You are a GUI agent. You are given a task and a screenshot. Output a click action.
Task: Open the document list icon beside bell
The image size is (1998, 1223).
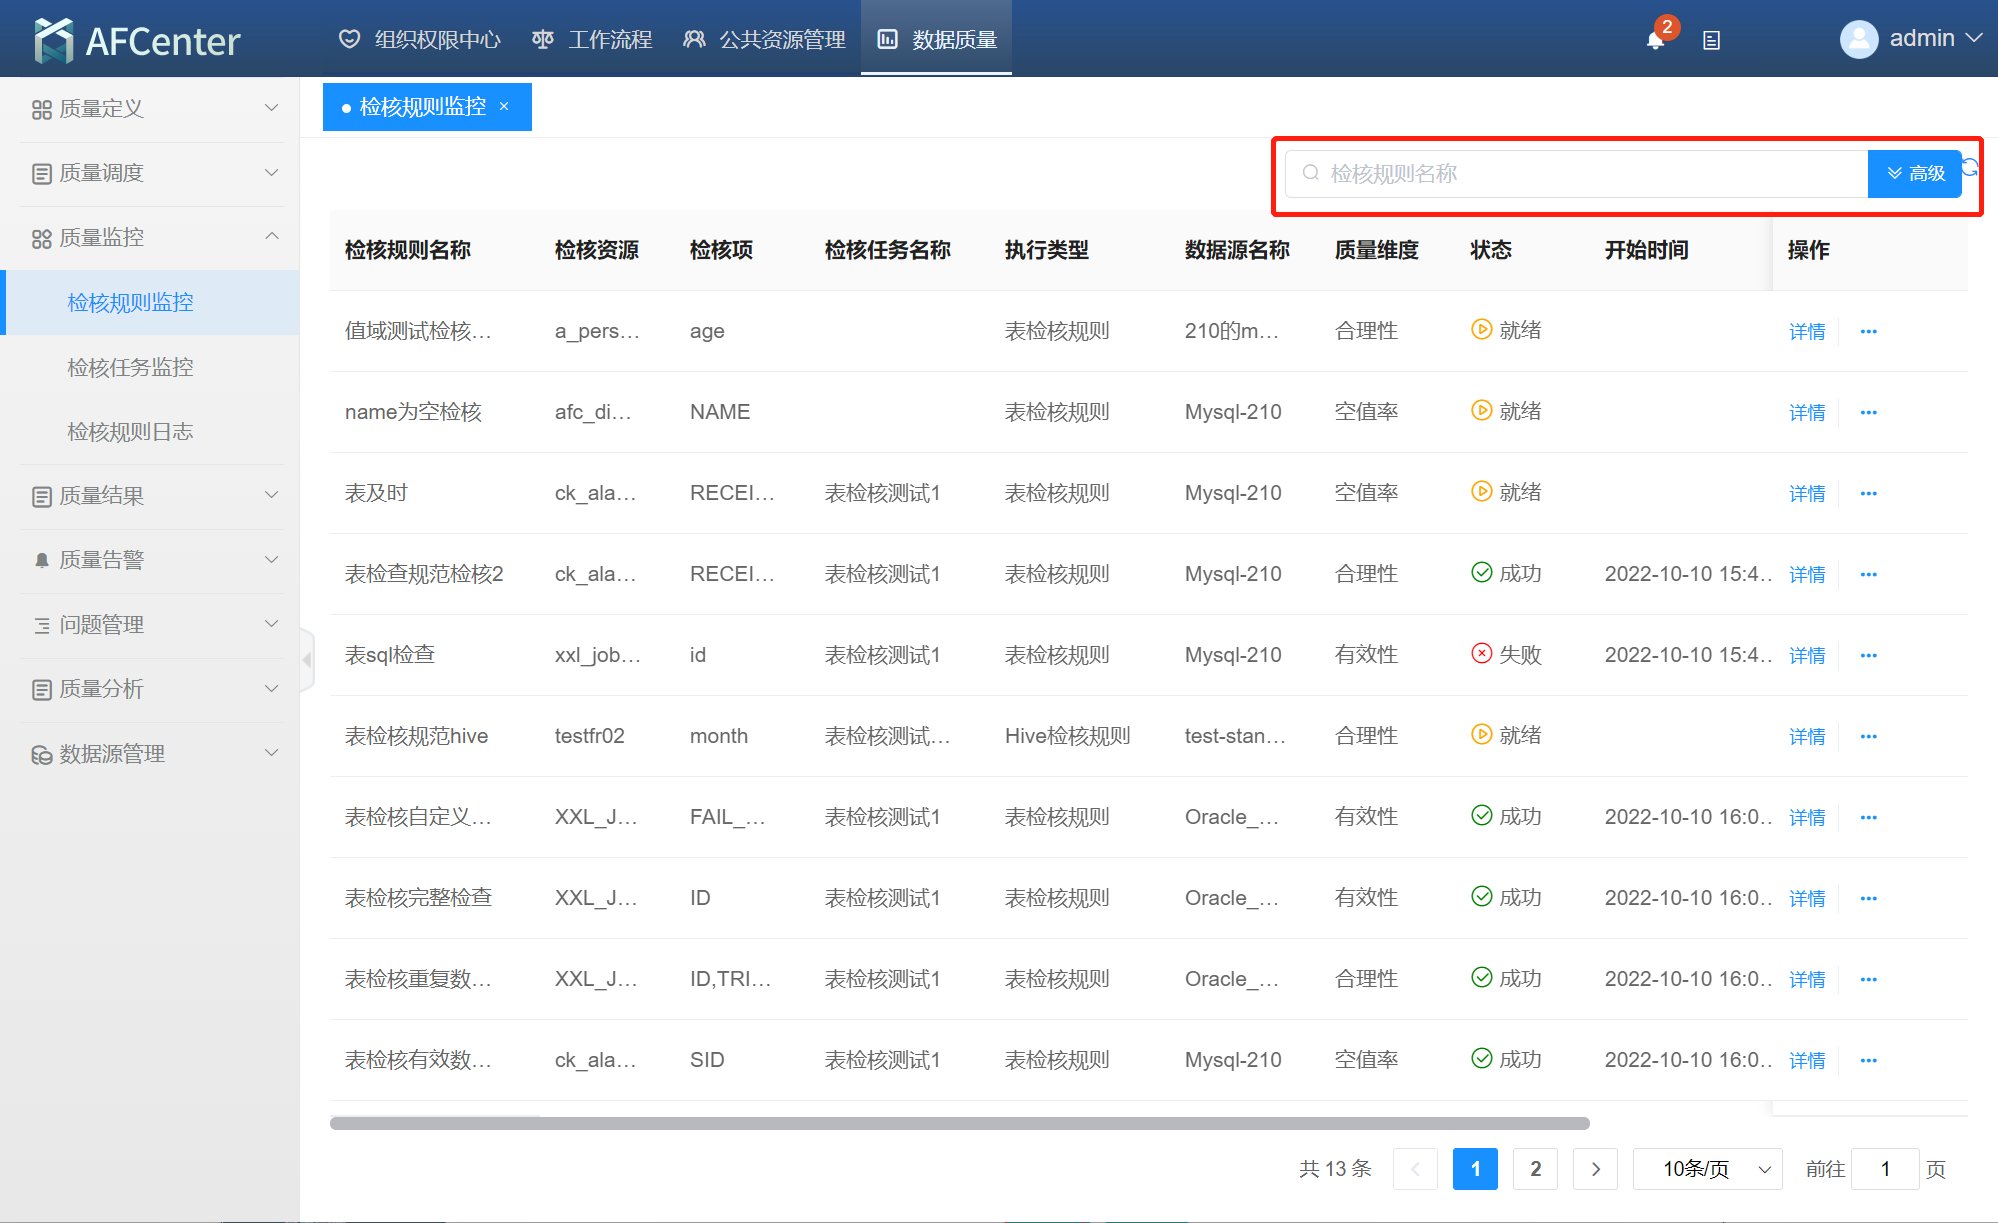pos(1711,40)
